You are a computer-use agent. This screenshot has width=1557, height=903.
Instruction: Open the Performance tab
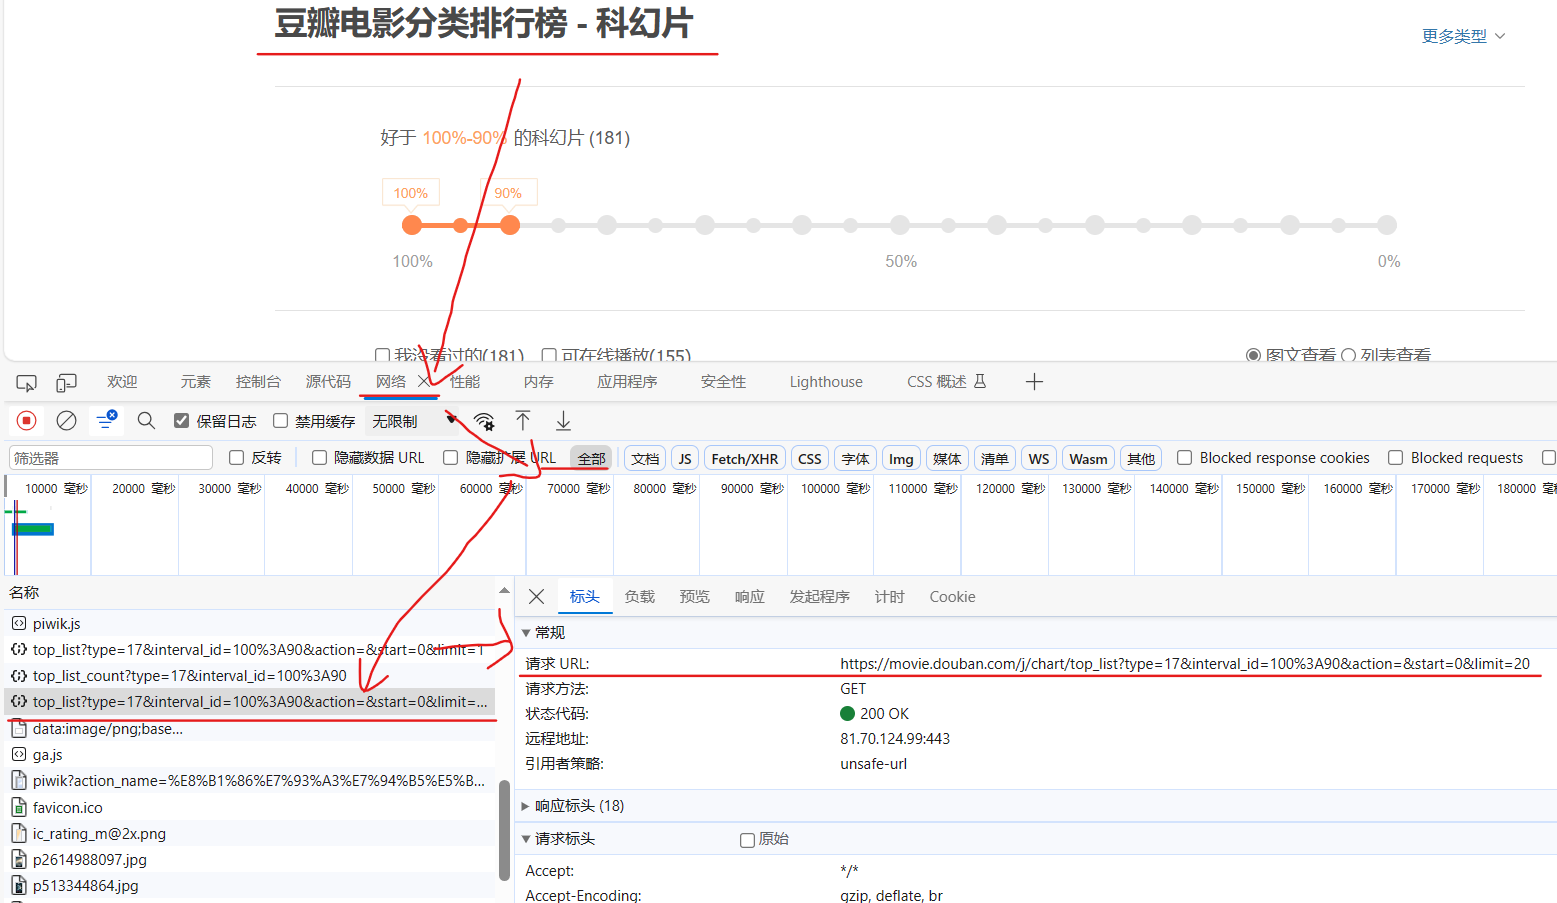[x=465, y=382]
